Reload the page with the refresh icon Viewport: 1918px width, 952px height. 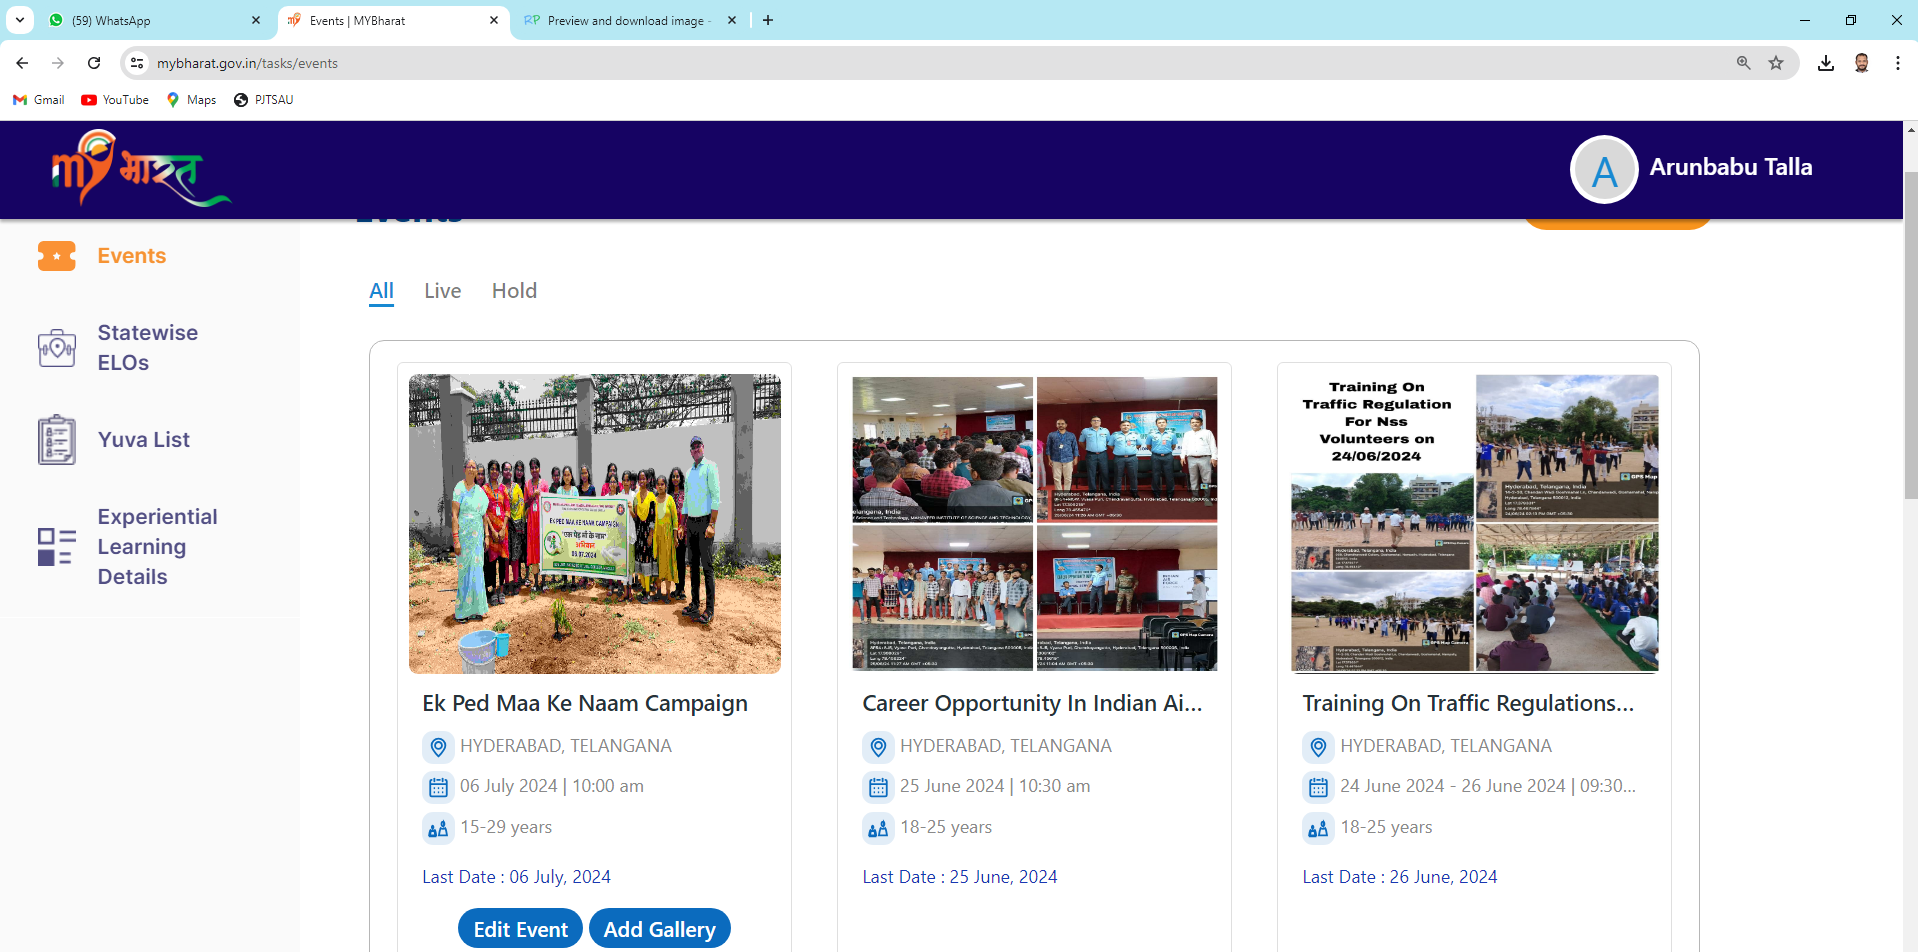coord(94,63)
